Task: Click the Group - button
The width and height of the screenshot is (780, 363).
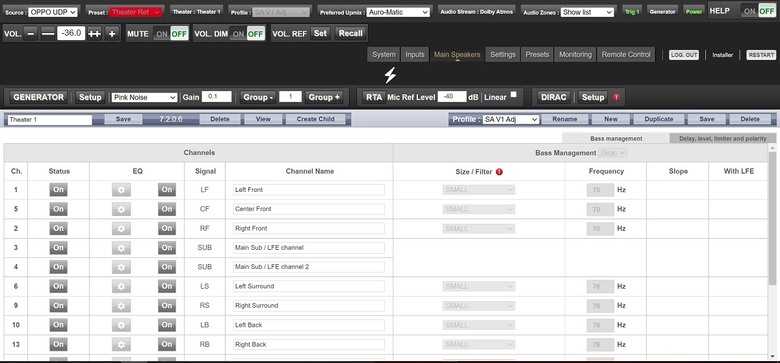Action: point(257,97)
